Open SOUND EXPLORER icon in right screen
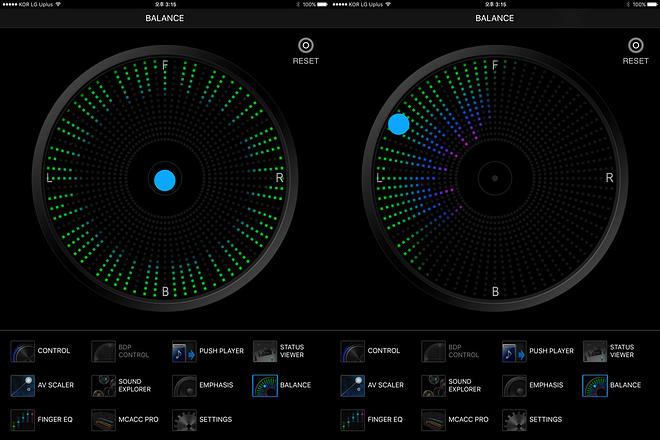The width and height of the screenshot is (660, 440). click(x=433, y=386)
